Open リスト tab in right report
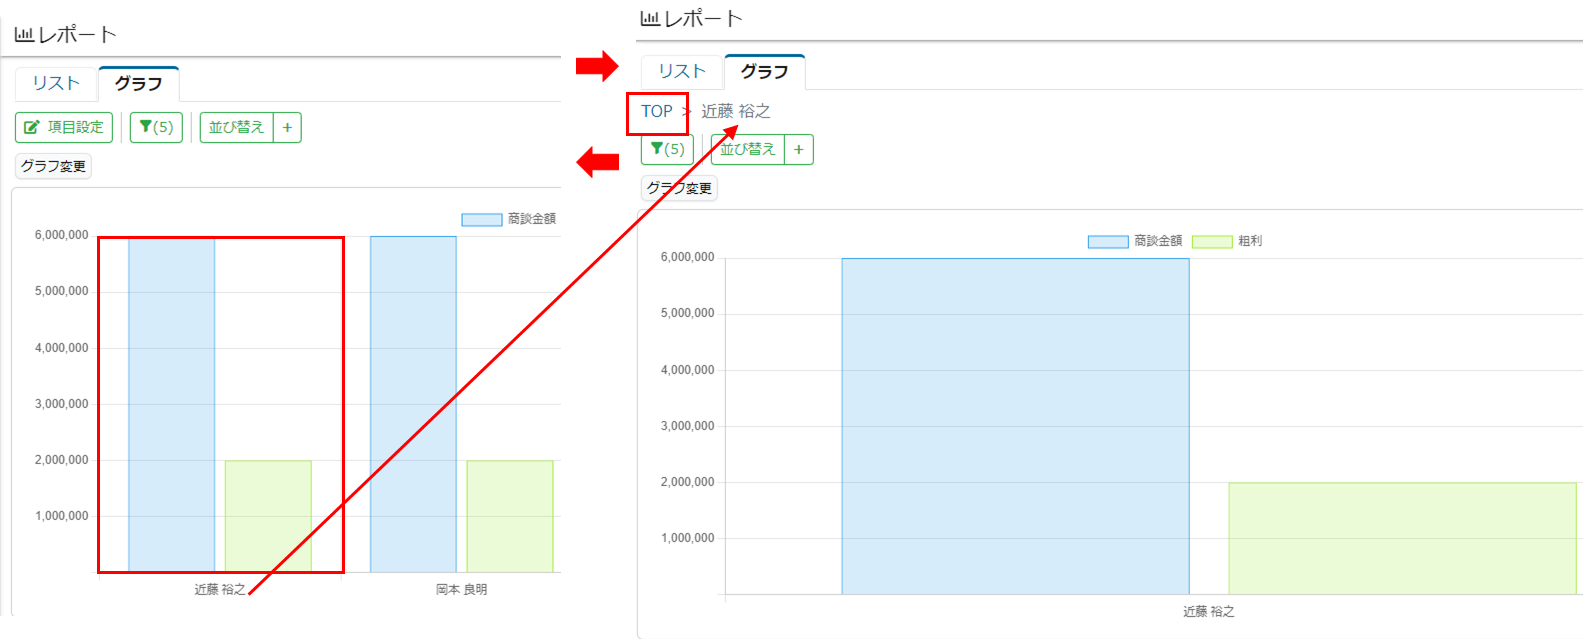Viewport: 1583px width, 639px height. pos(682,72)
